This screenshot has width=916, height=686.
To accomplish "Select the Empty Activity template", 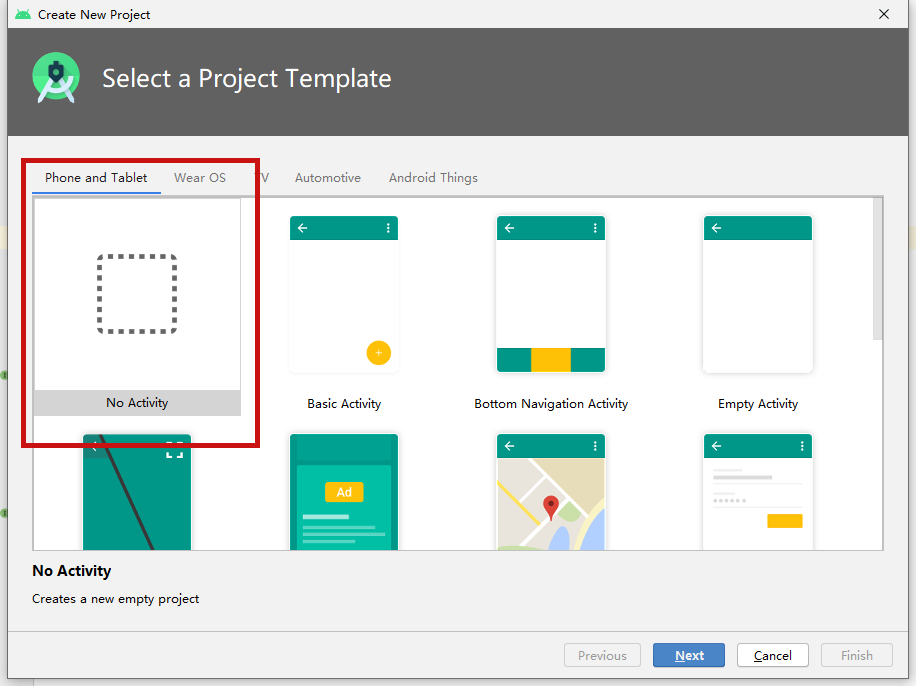I will coord(758,295).
